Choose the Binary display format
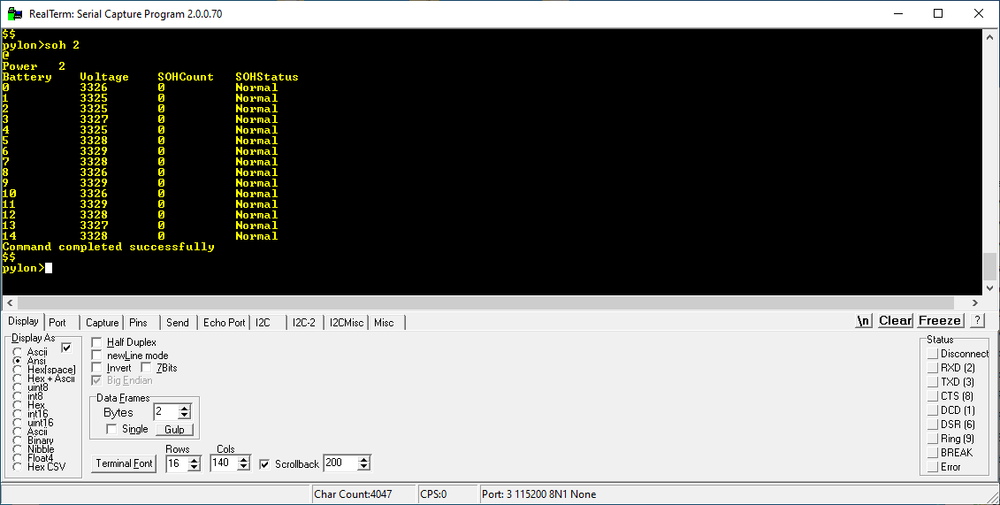Screen dimensions: 1000x505 [x=17, y=440]
